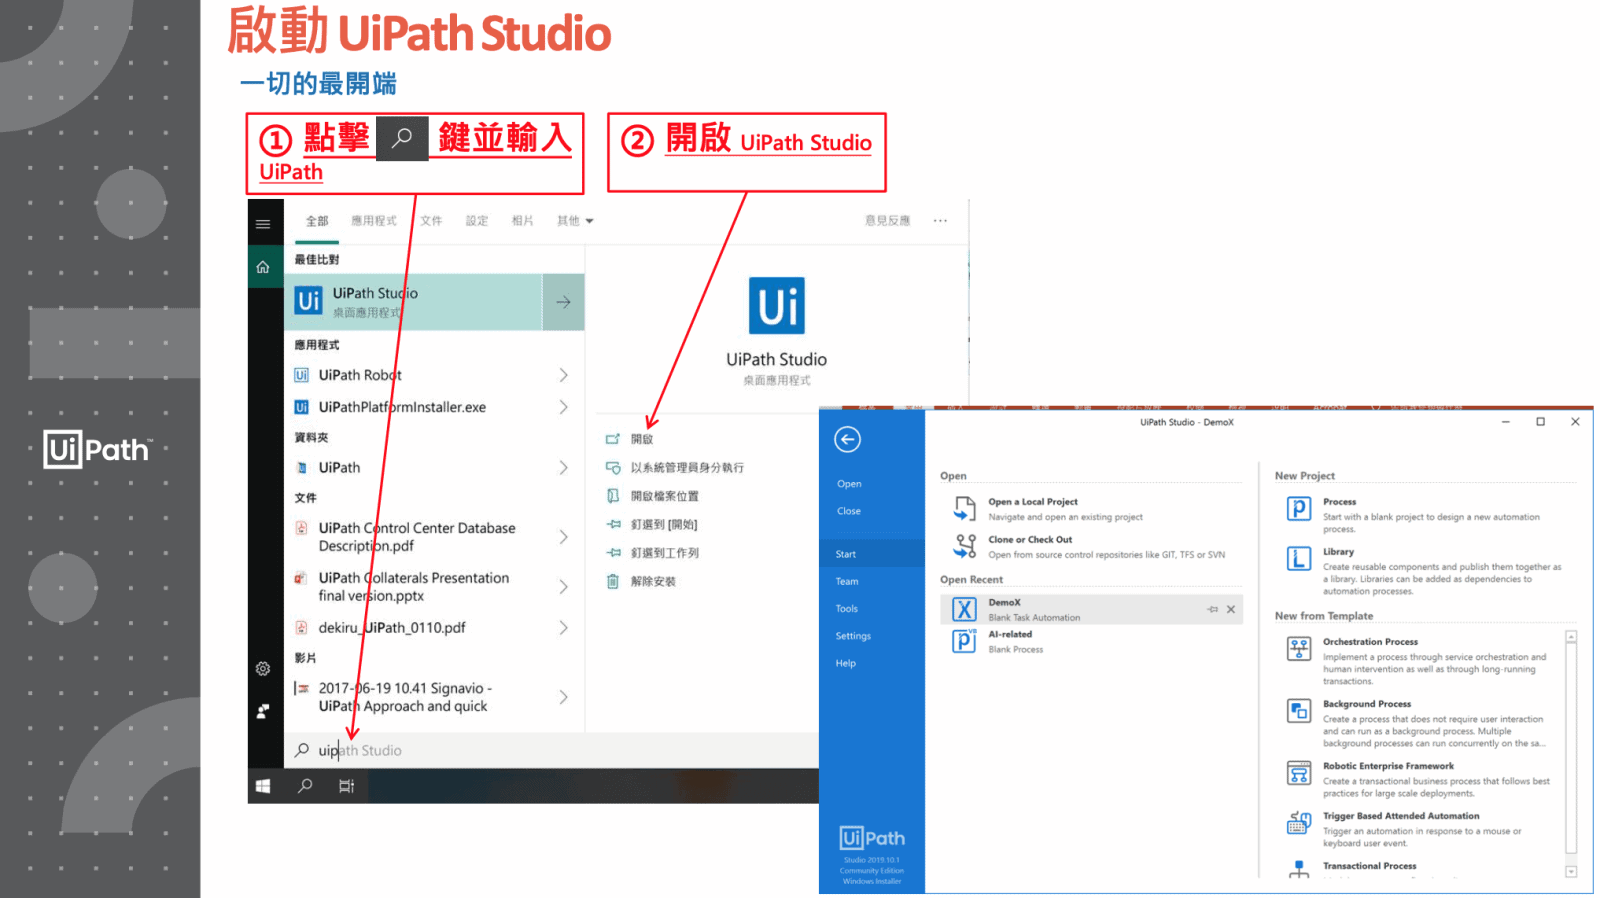Click the Transactional Process template icon

(x=1299, y=870)
